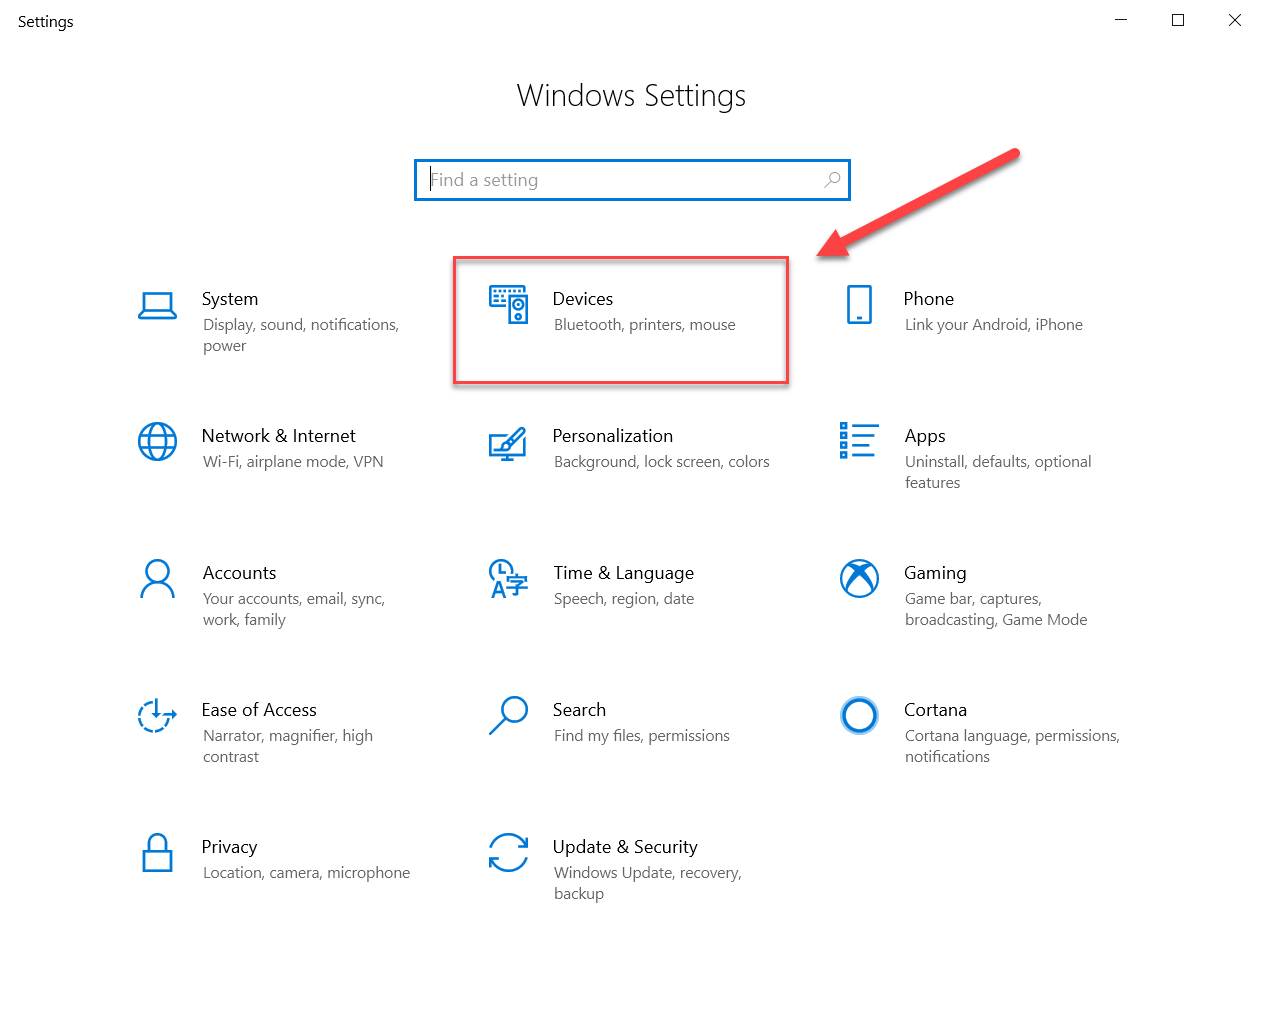Screen dimensions: 1263x1026
Task: Open the Ease of Access icon
Action: pyautogui.click(x=157, y=716)
